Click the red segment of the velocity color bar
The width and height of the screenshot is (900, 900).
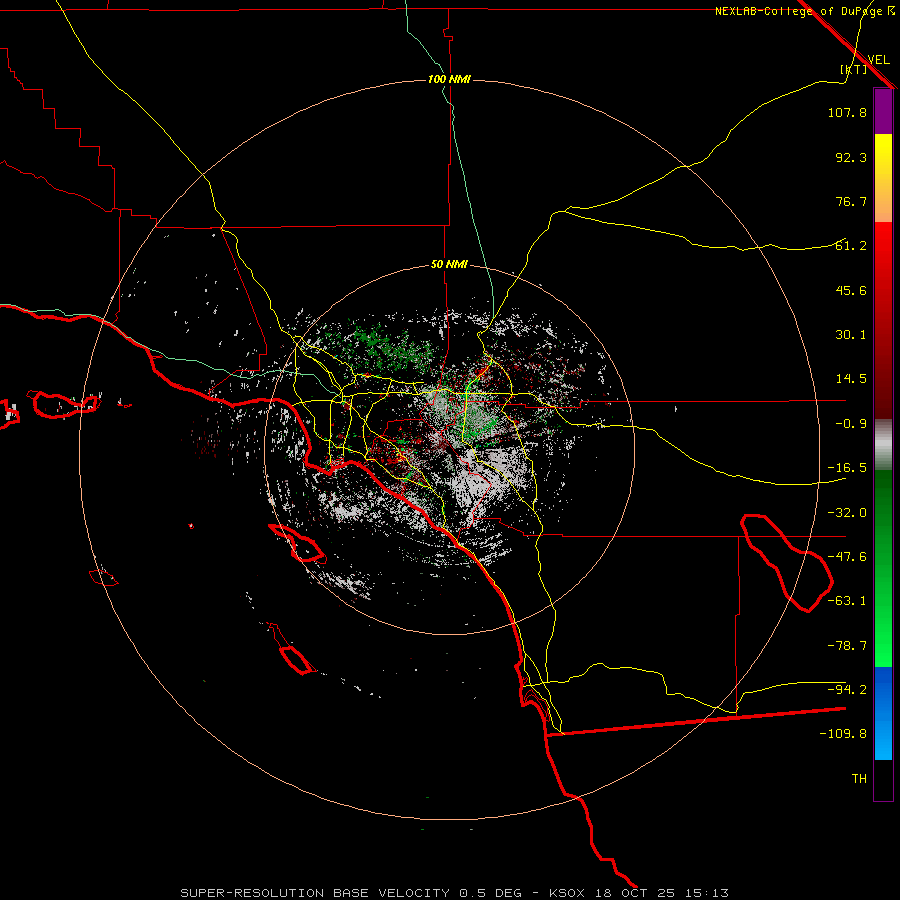883,320
